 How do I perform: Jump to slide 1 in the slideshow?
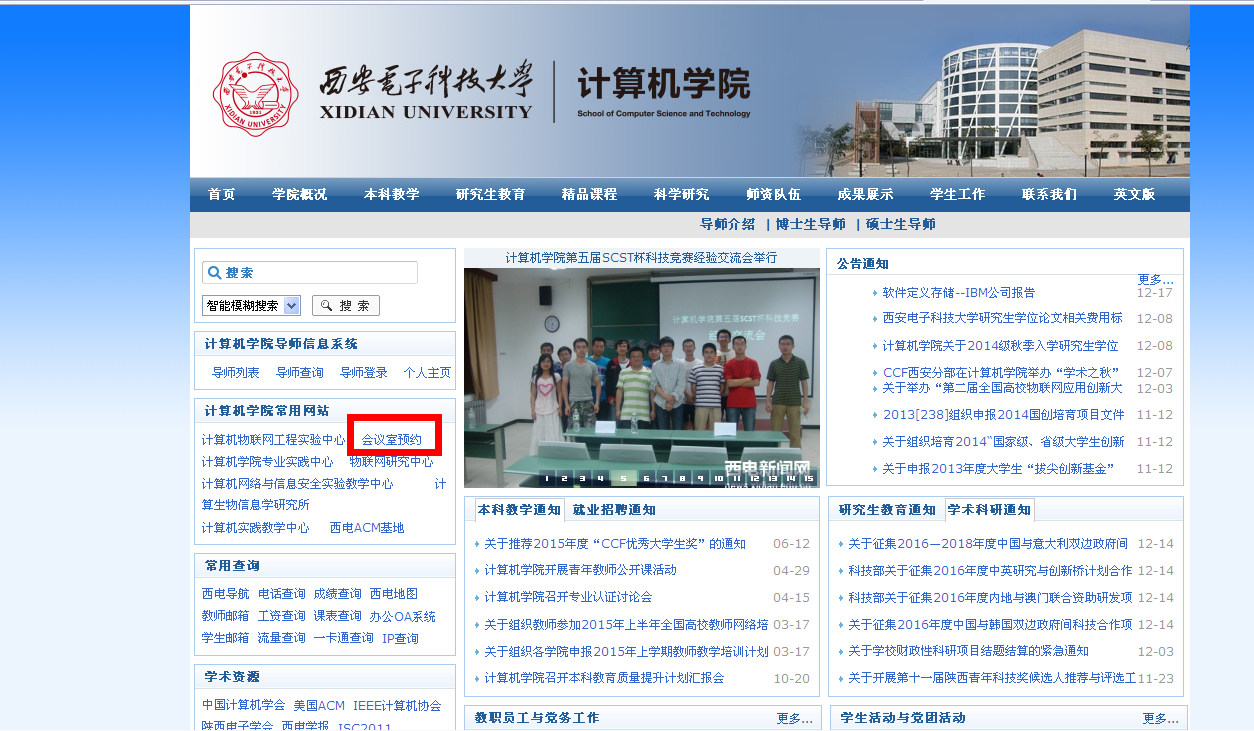[x=549, y=478]
